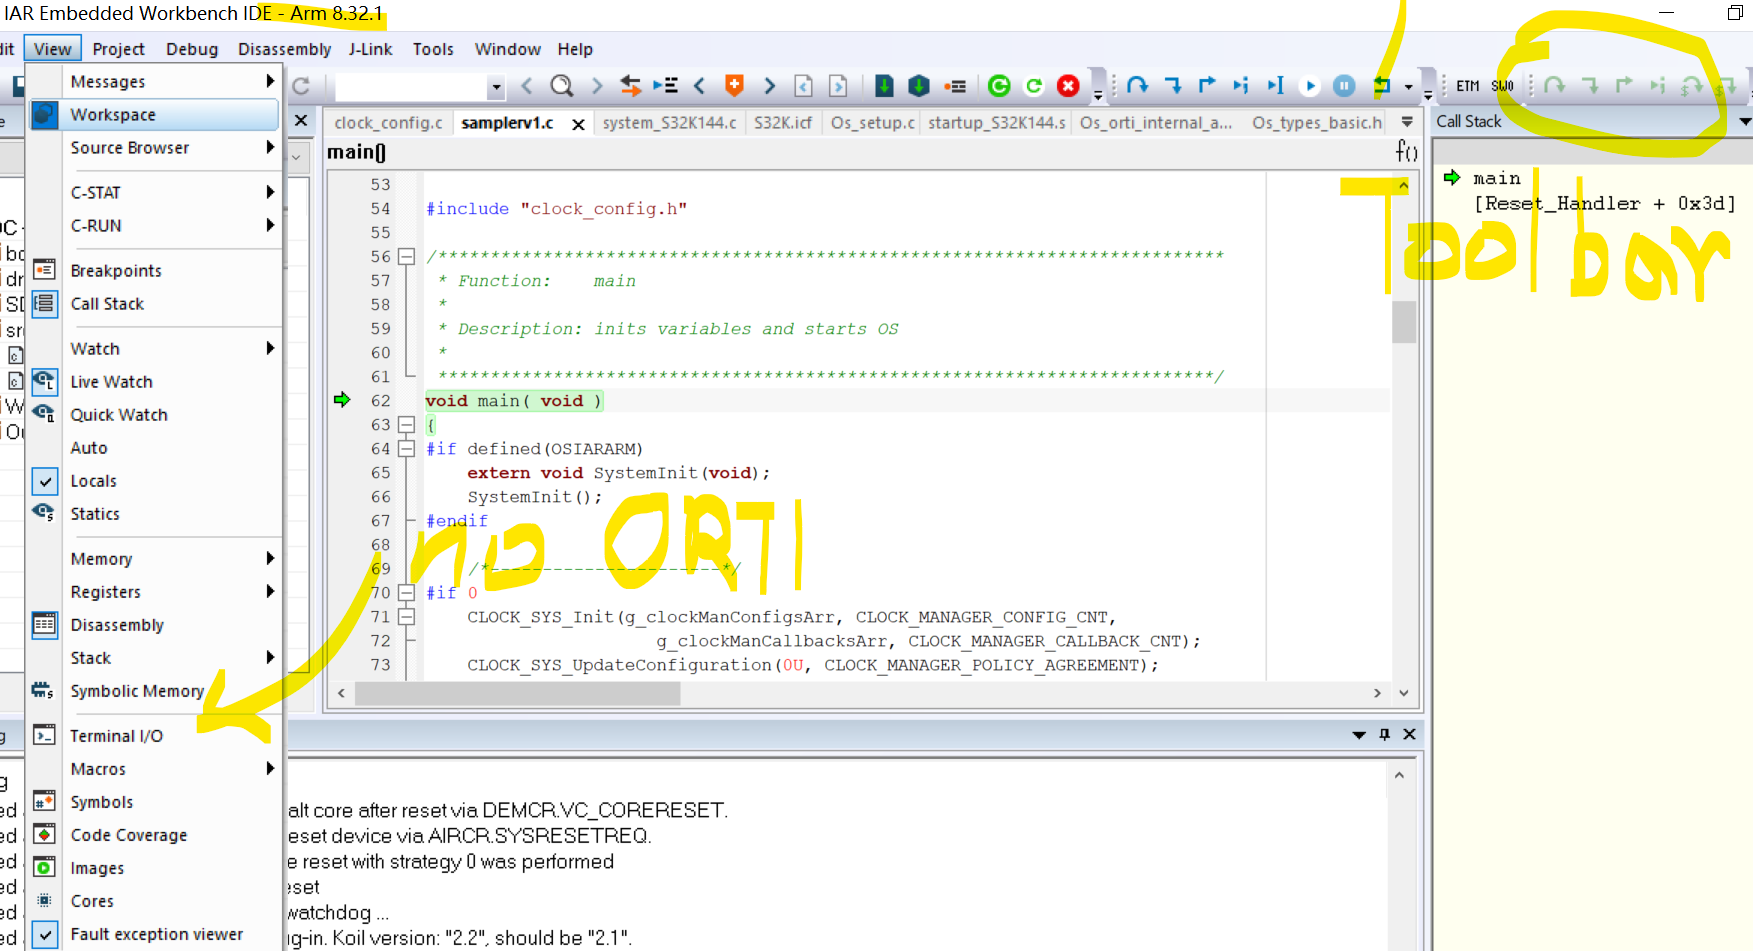Click the Step Into debug icon
The height and width of the screenshot is (951, 1753).
coord(1173,86)
